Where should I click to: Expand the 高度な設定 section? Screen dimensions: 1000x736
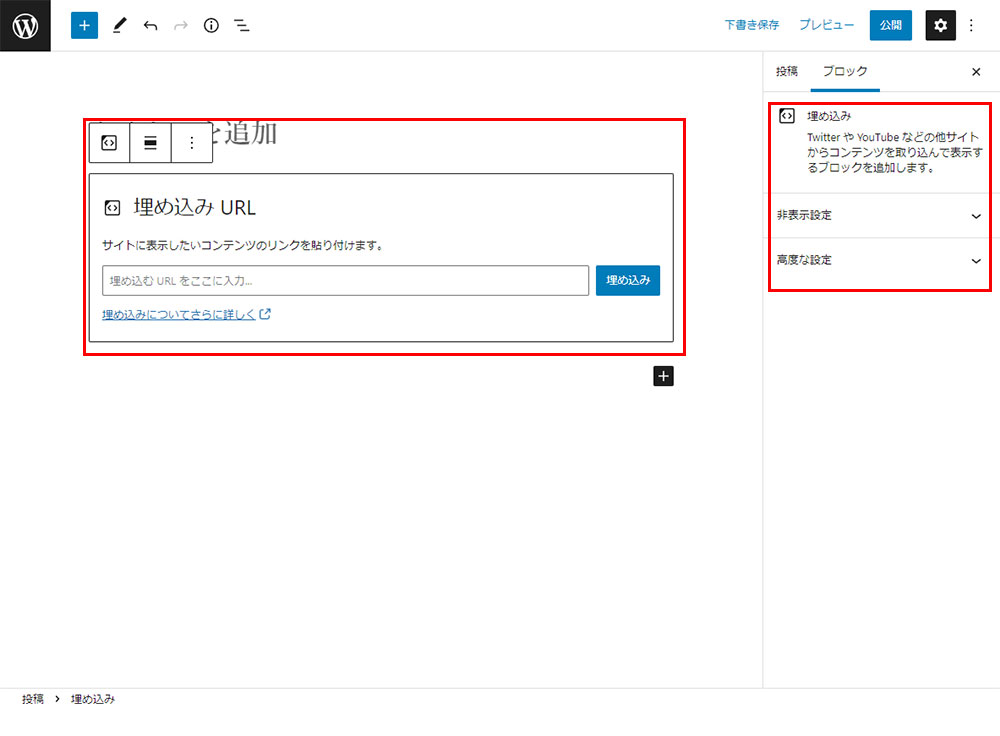click(879, 260)
